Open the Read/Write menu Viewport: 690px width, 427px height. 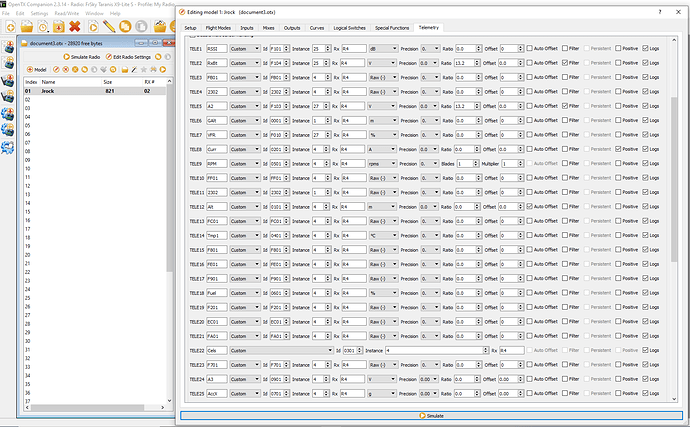coord(66,13)
